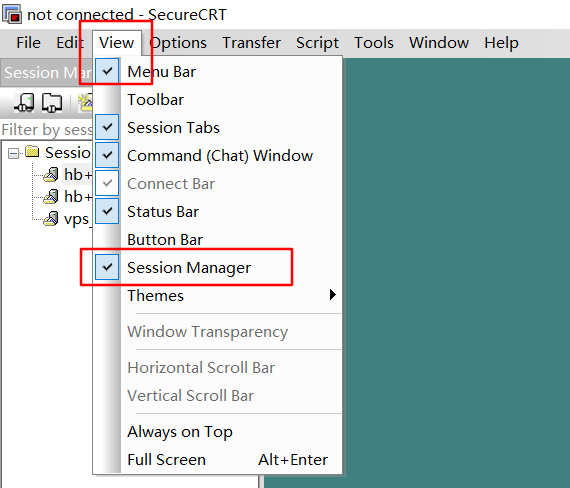The image size is (570, 488).
Task: Open the Tools menu
Action: (x=374, y=43)
